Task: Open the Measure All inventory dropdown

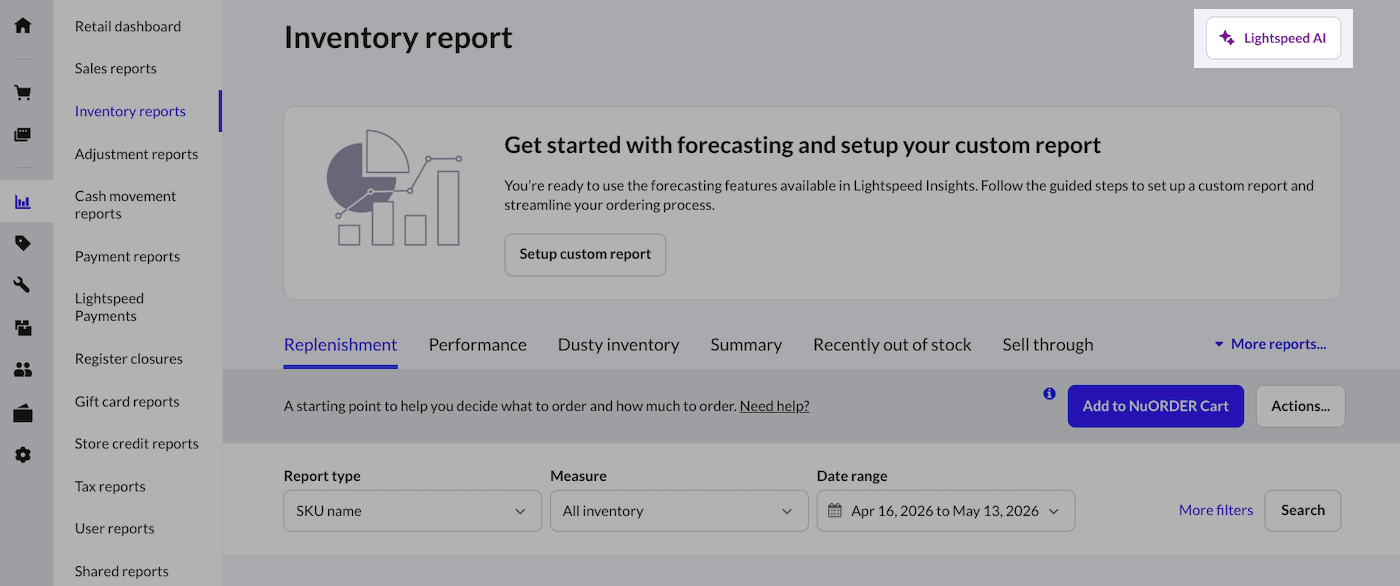Action: pos(679,511)
